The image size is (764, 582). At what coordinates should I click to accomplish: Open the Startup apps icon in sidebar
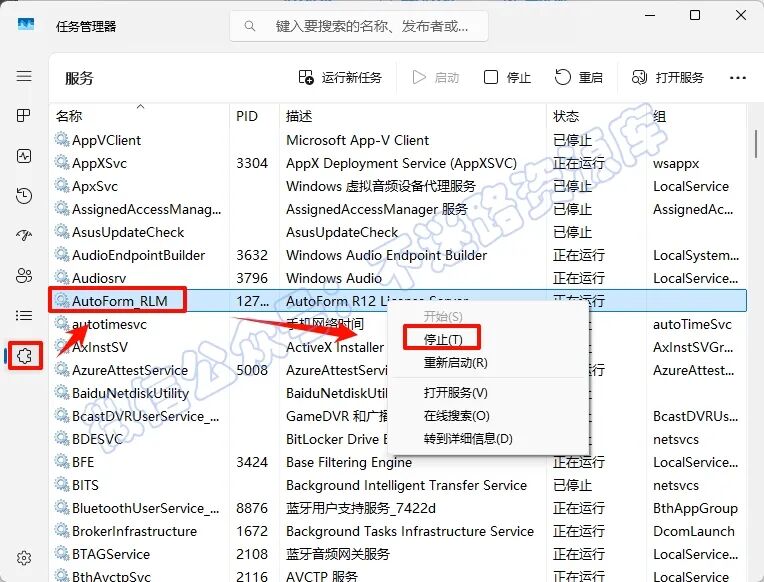click(x=24, y=235)
